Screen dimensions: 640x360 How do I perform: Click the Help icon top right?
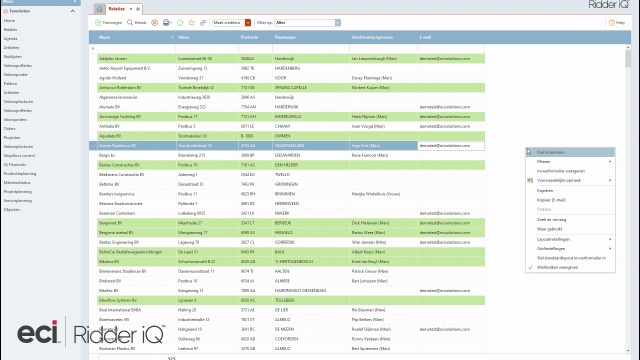[x=611, y=23]
